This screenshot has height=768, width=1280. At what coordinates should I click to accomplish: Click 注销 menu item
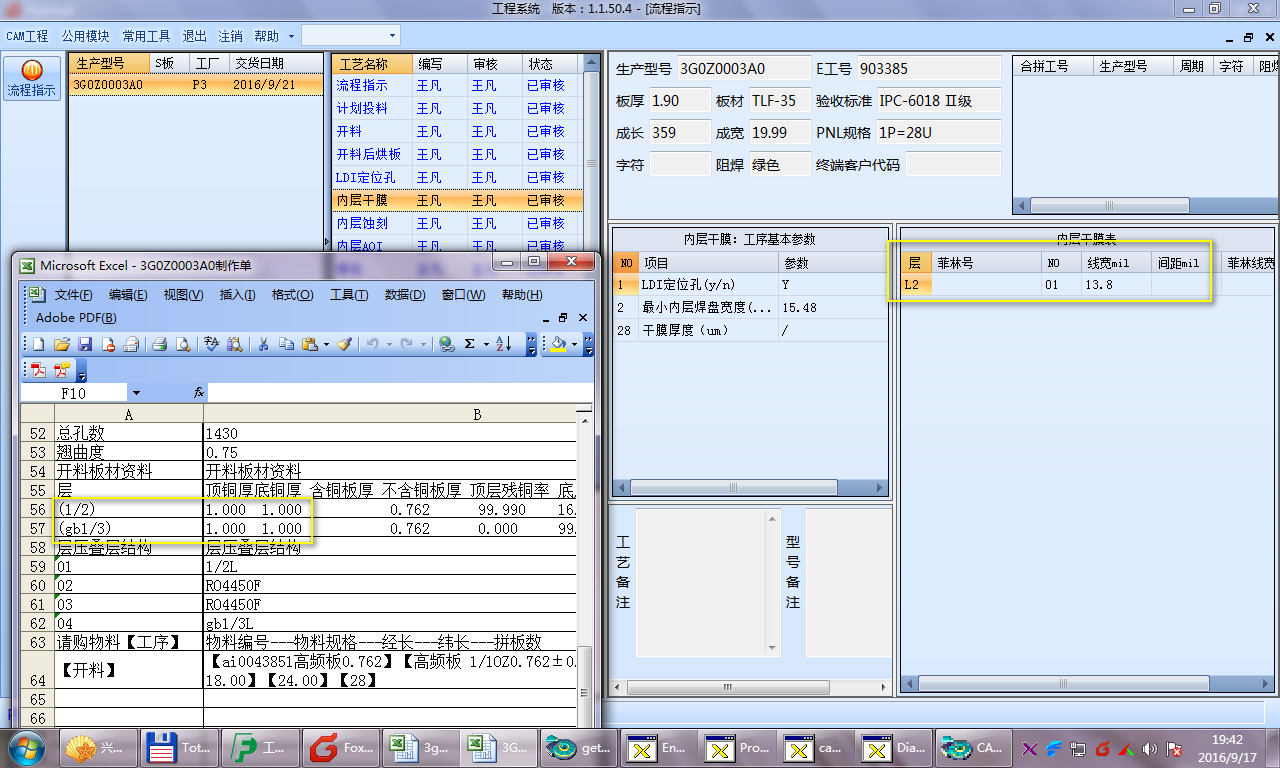pyautogui.click(x=230, y=35)
